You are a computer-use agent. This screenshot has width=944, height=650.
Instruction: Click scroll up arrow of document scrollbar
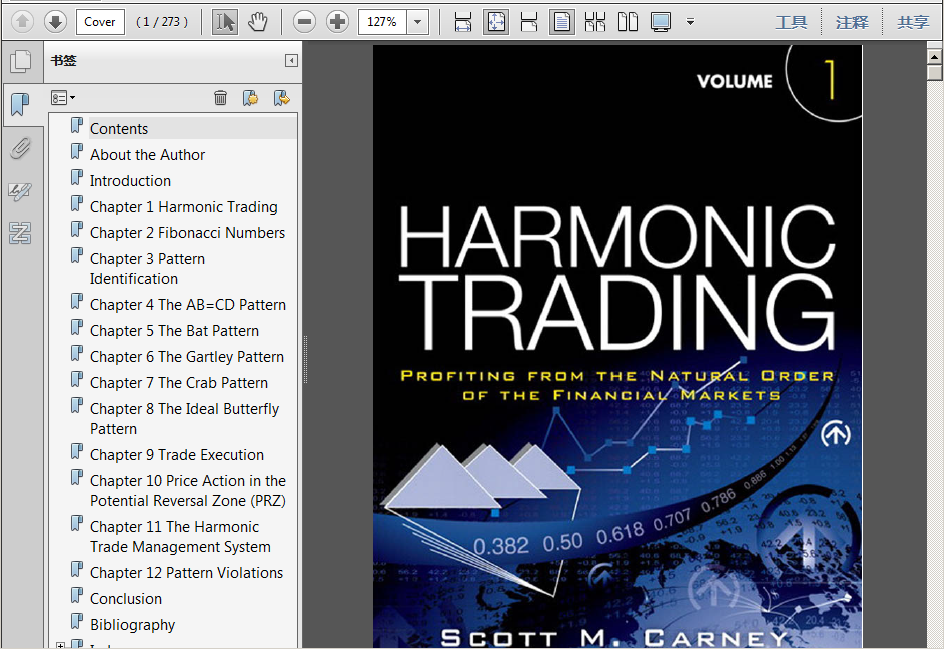(x=934, y=57)
